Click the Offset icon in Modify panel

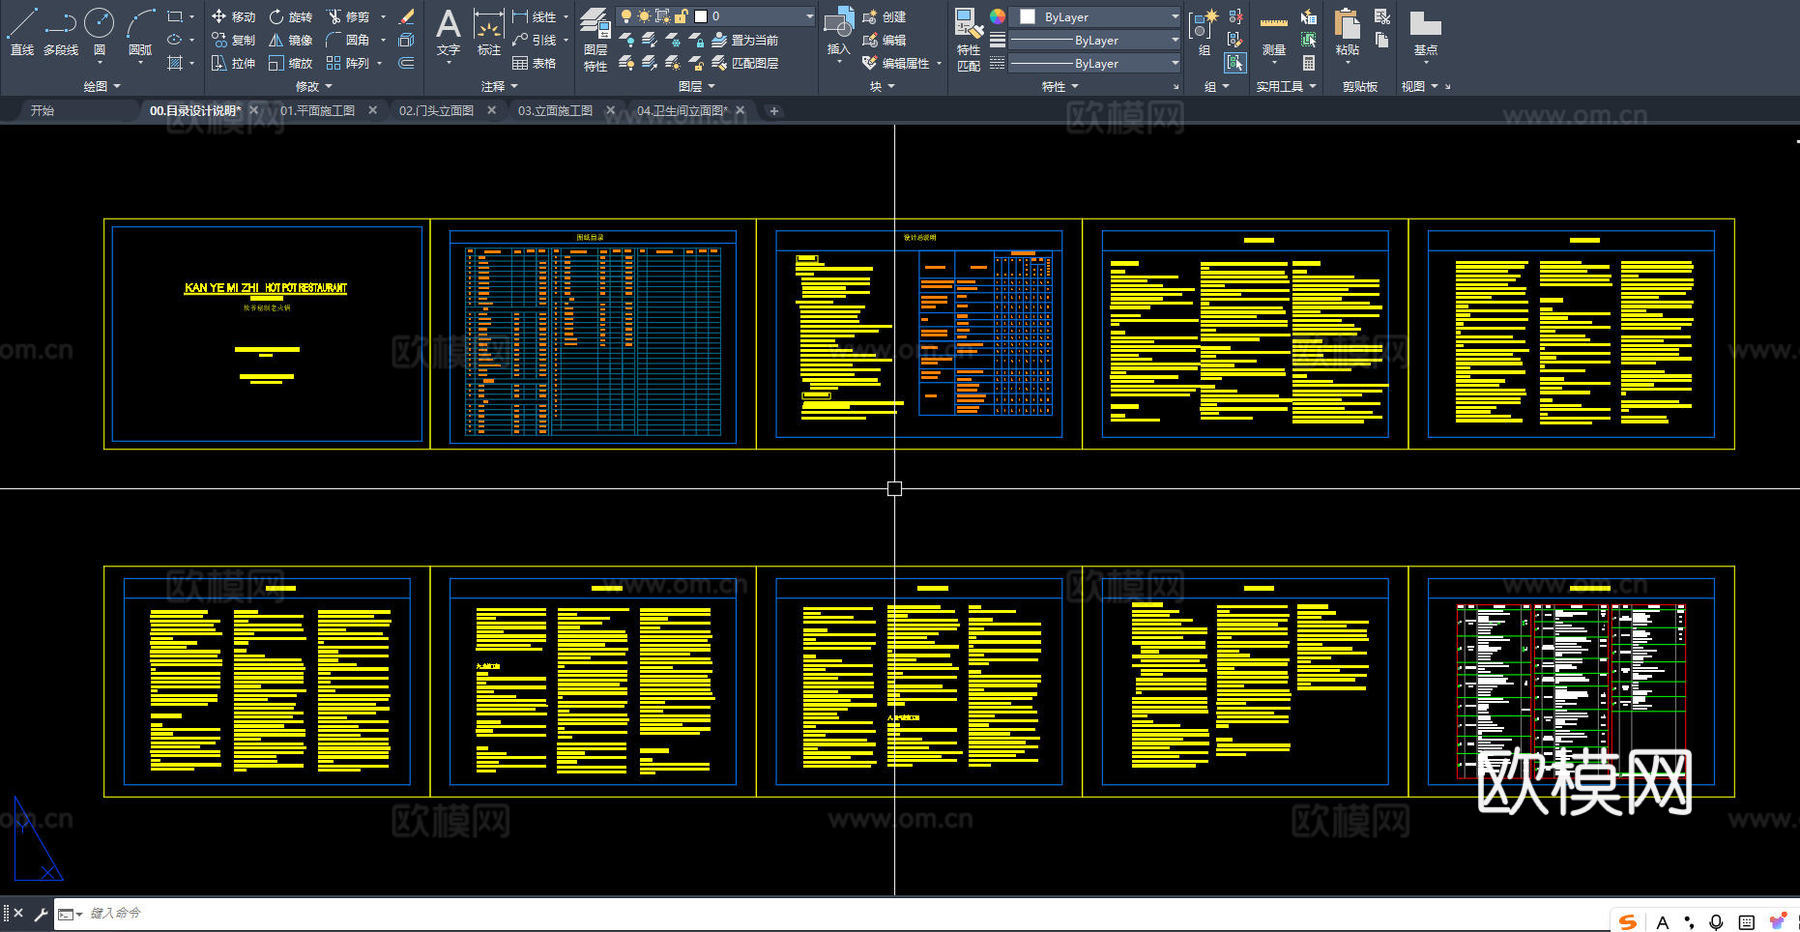(406, 63)
